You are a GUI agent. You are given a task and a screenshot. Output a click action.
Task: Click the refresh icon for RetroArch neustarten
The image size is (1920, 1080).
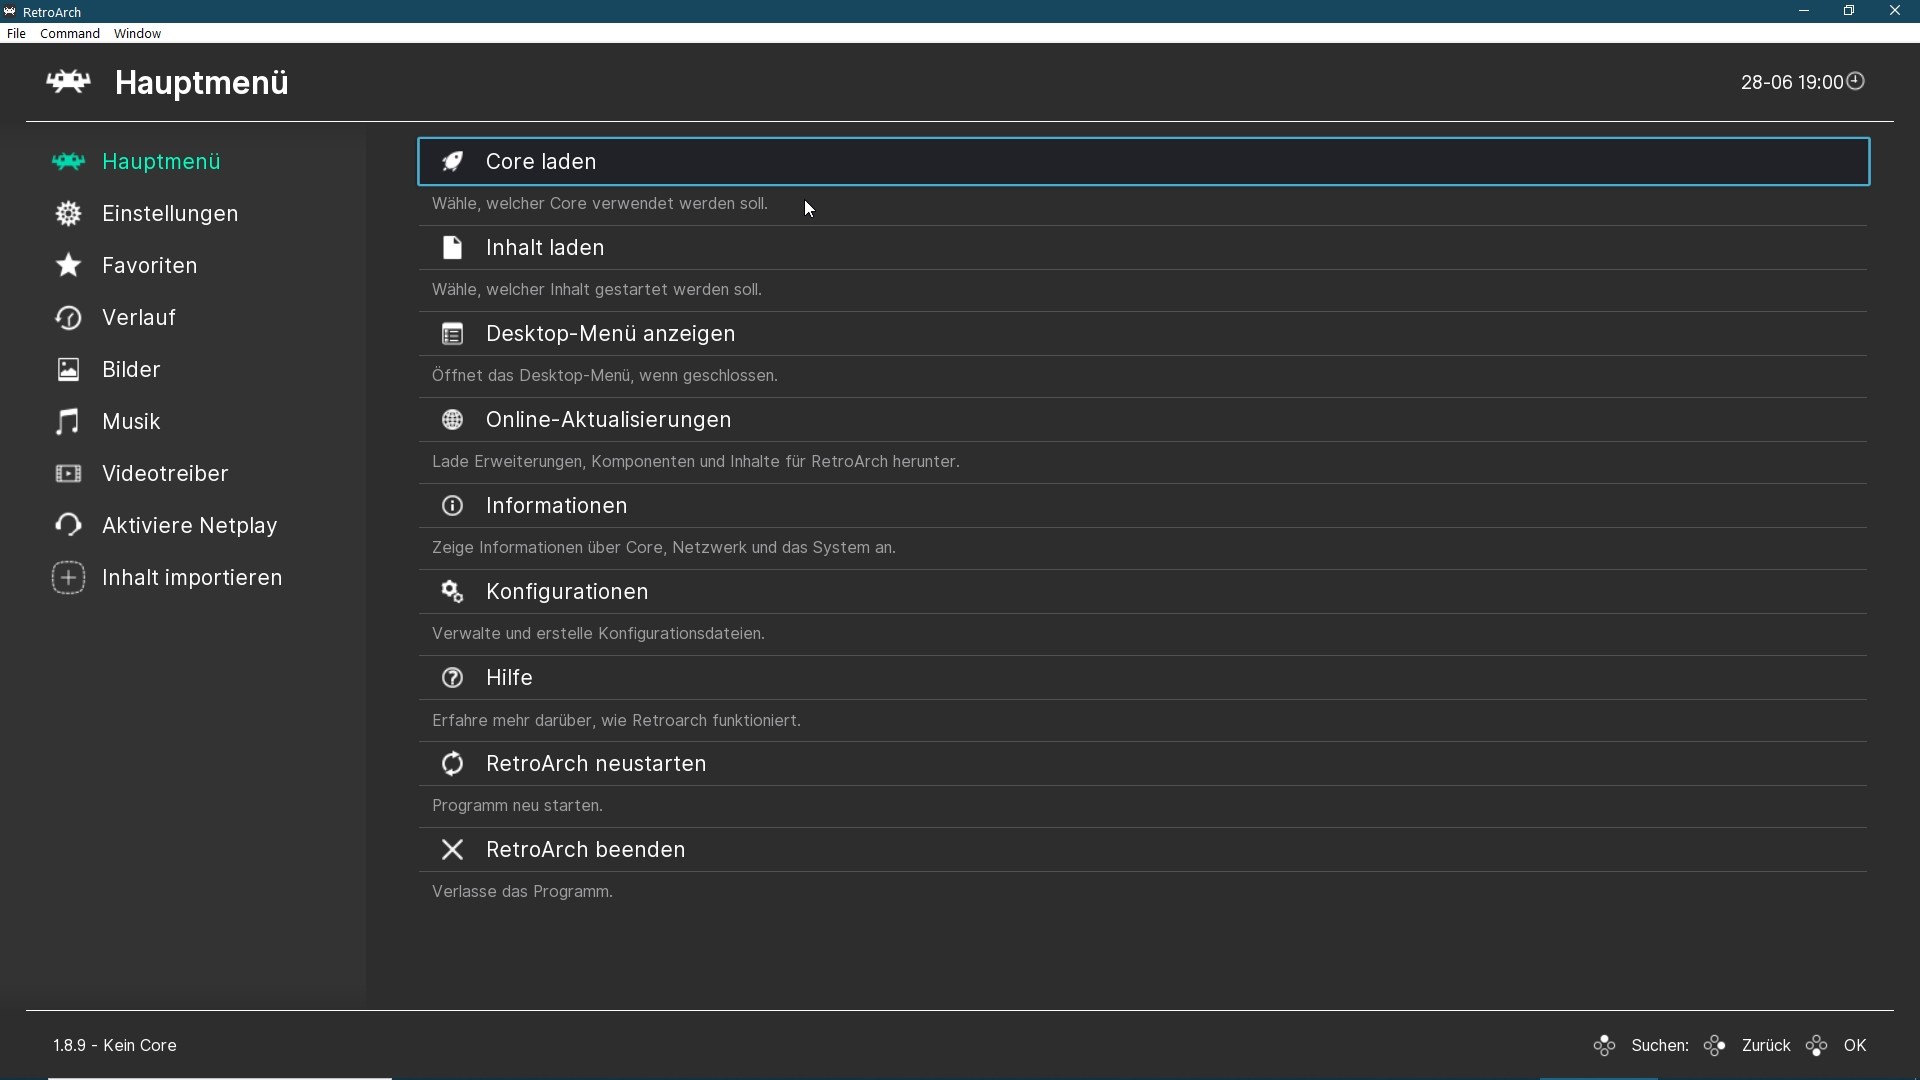[x=453, y=764]
